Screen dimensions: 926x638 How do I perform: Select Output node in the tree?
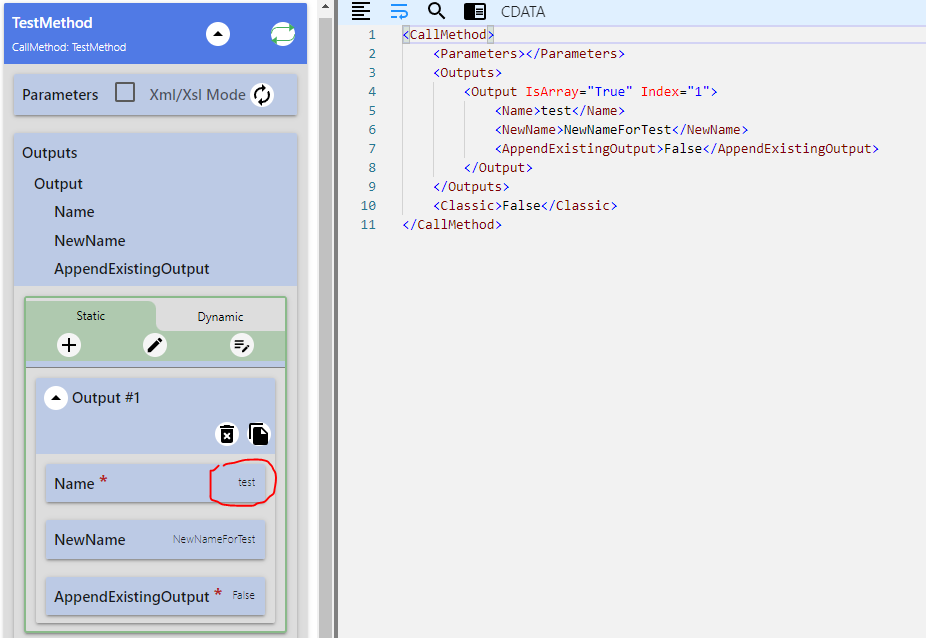coord(58,184)
